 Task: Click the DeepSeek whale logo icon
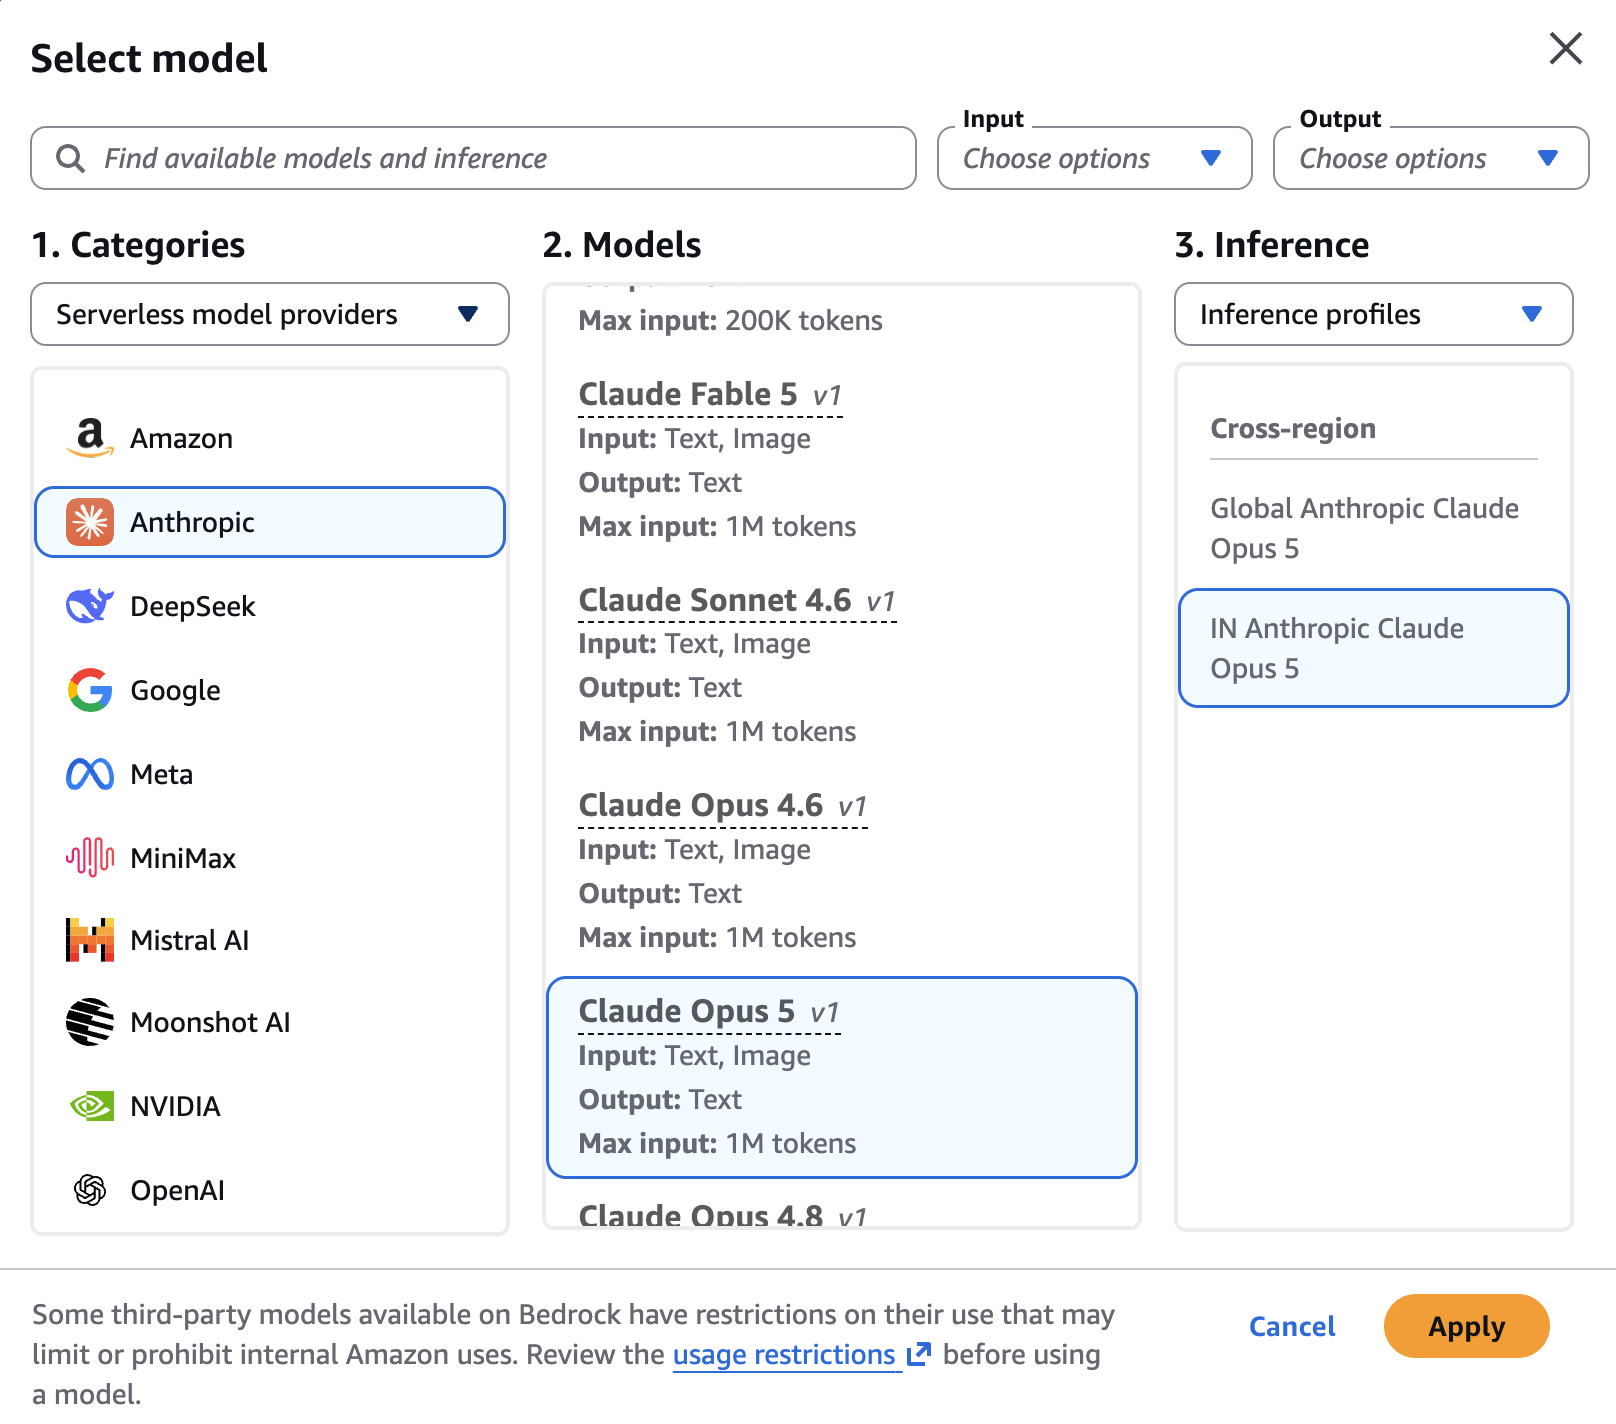pos(90,606)
